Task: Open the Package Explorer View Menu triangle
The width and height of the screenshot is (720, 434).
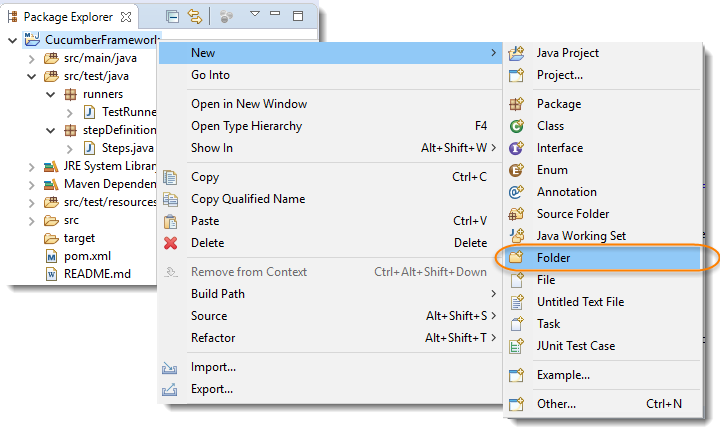Action: [x=255, y=14]
